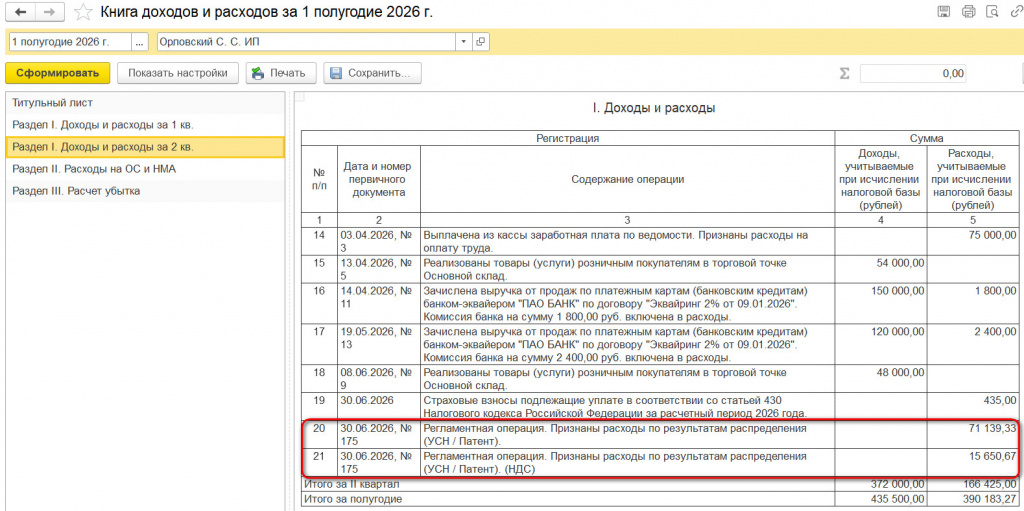This screenshot has width=1024, height=511.
Task: Select the cell 03.04.2026, № 3
Action: coord(377,241)
